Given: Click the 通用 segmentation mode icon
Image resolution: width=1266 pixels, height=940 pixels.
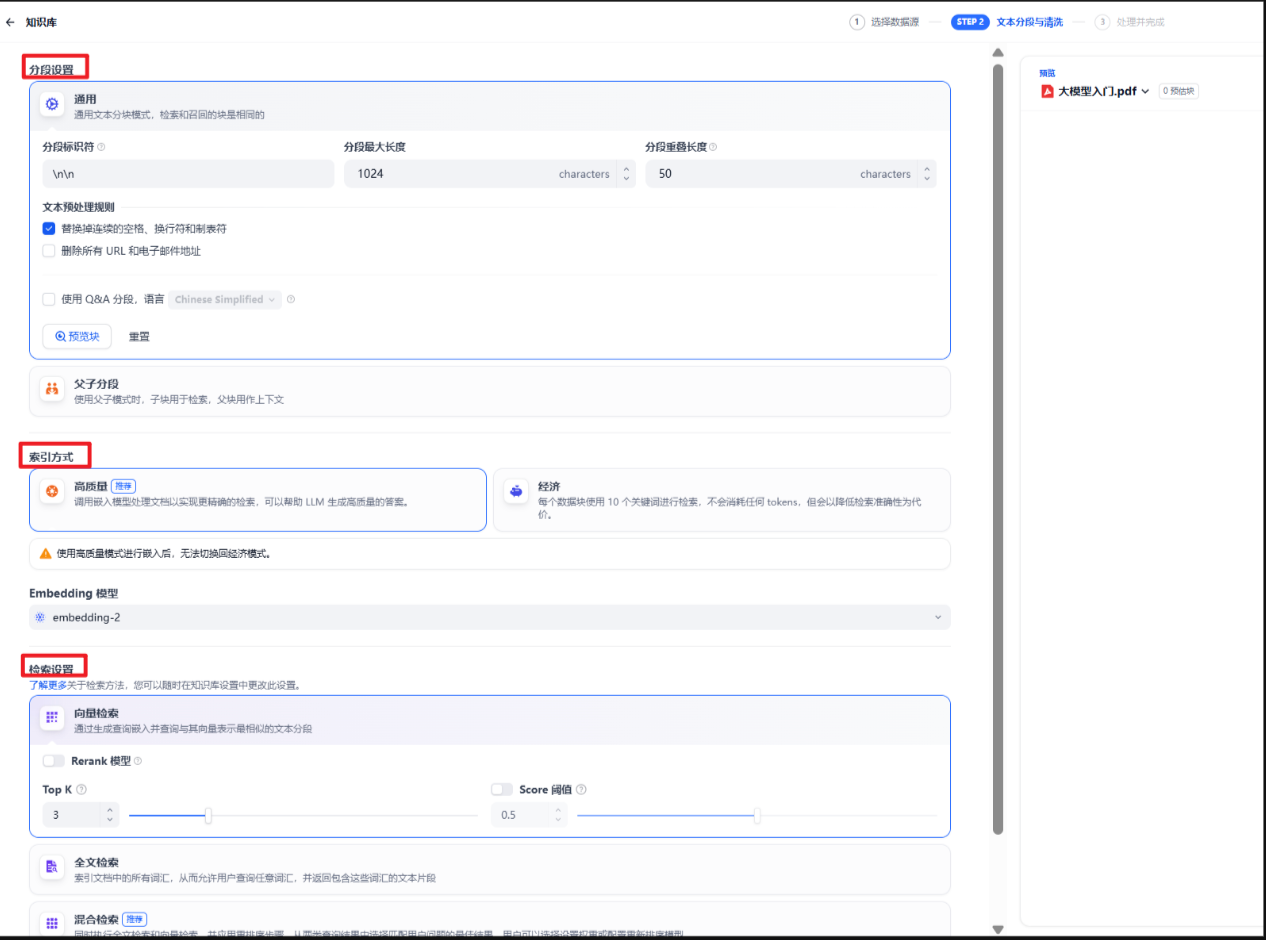Looking at the screenshot, I should 52,104.
